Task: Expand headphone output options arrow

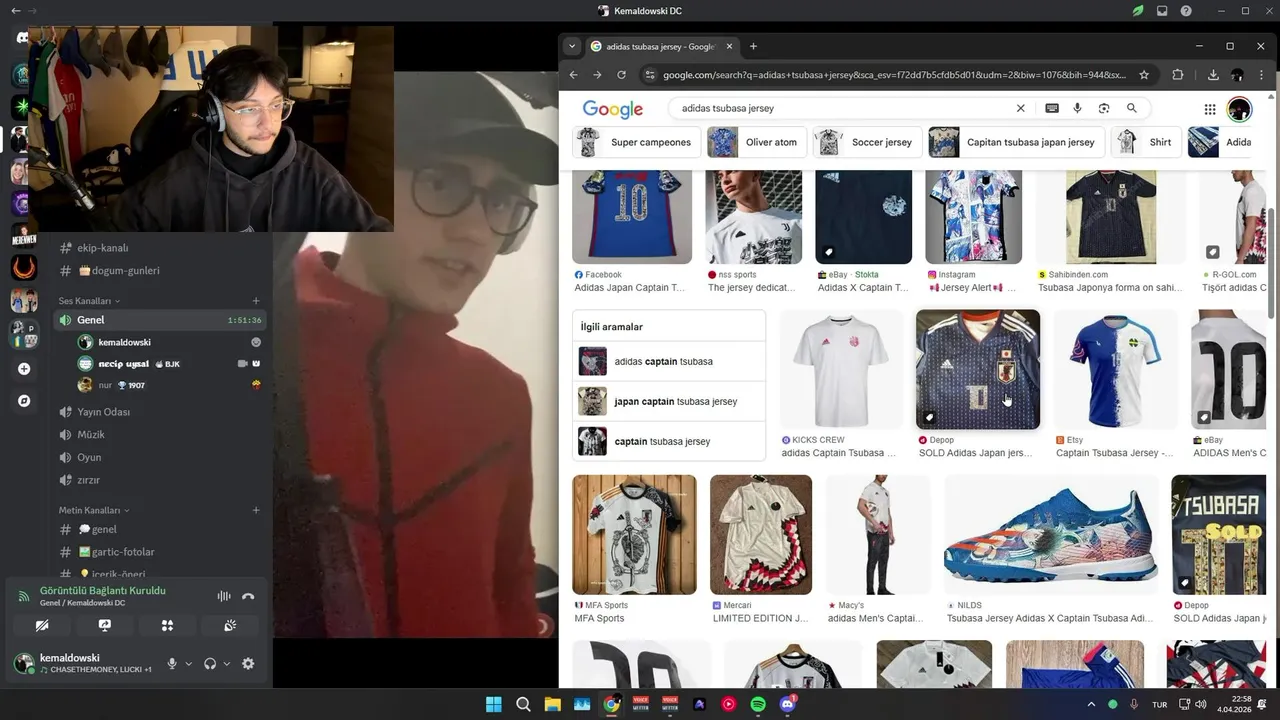Action: coord(226,663)
